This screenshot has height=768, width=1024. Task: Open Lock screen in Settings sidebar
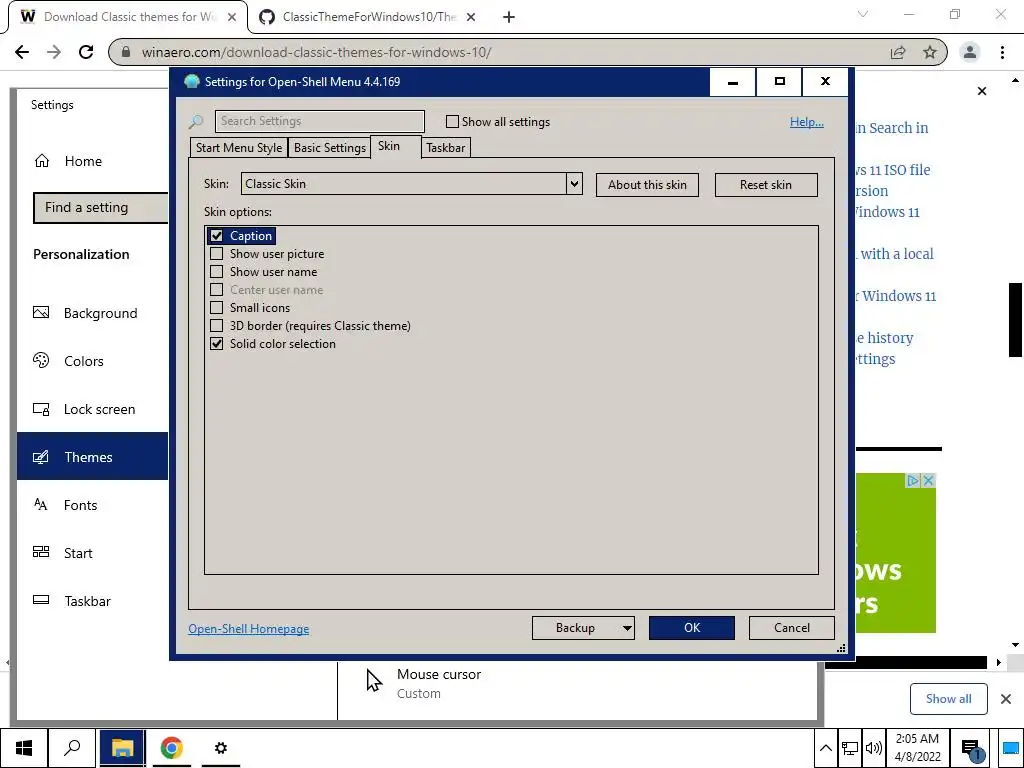click(x=92, y=409)
